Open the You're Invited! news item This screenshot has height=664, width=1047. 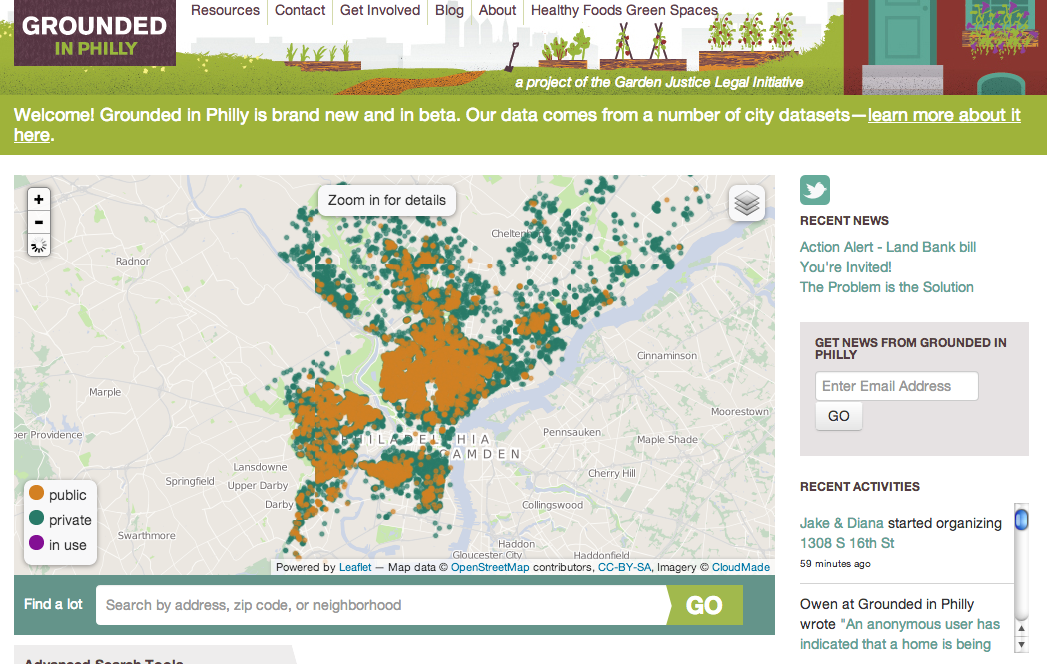(x=845, y=267)
